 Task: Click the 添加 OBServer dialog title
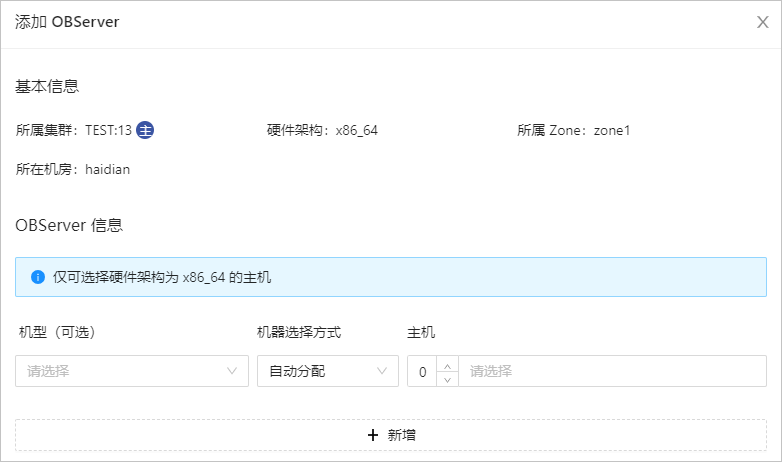tap(67, 22)
